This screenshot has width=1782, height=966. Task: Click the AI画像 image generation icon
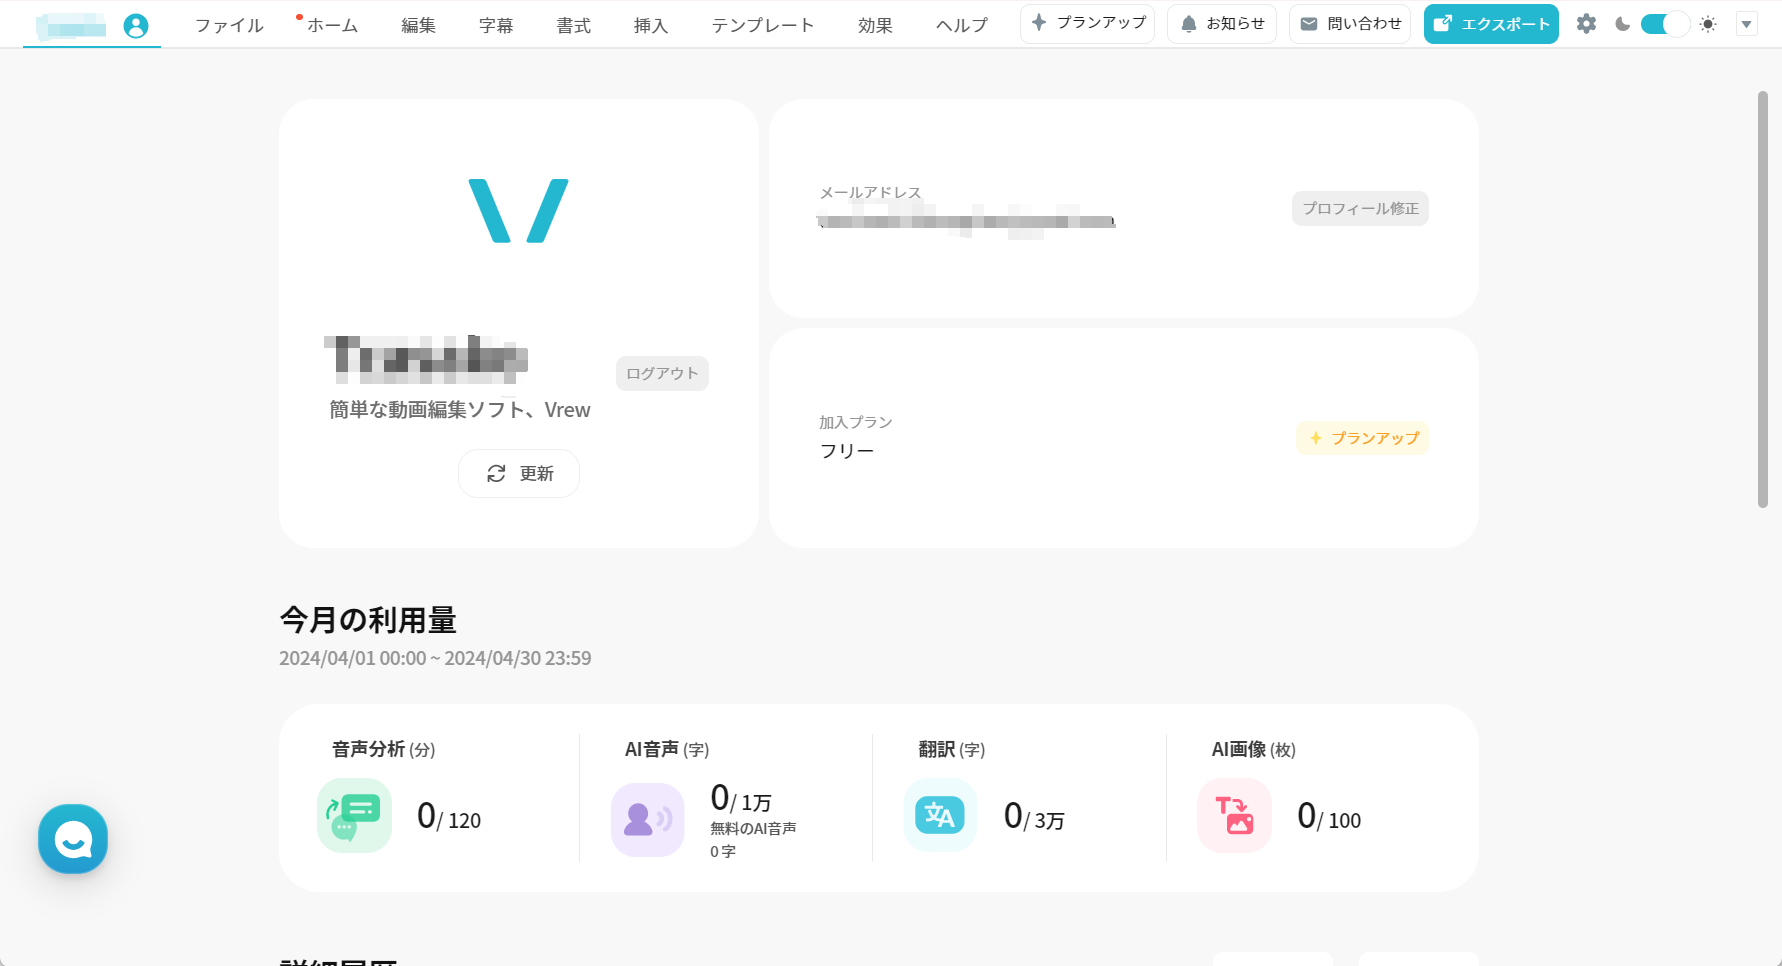[1233, 816]
